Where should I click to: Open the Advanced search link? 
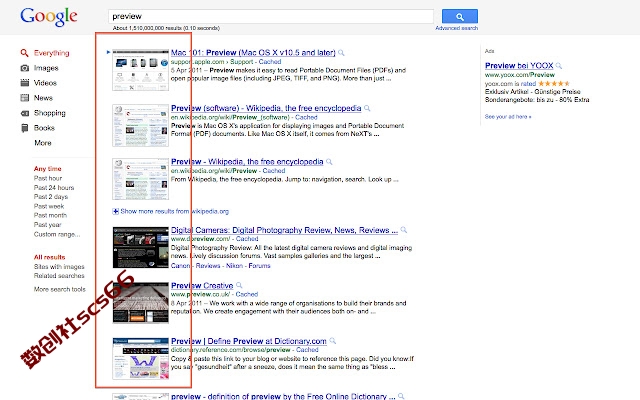(x=456, y=28)
